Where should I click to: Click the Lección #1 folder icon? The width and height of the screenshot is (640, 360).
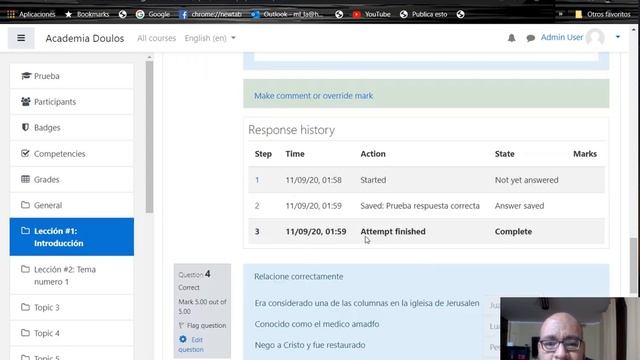[x=25, y=231]
